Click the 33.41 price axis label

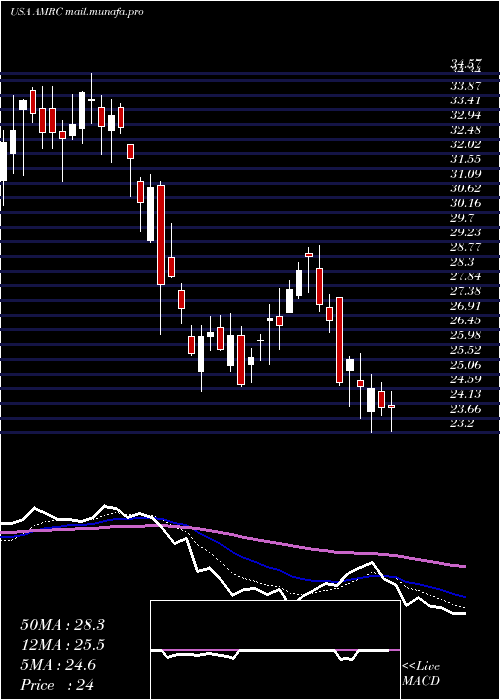coord(465,101)
